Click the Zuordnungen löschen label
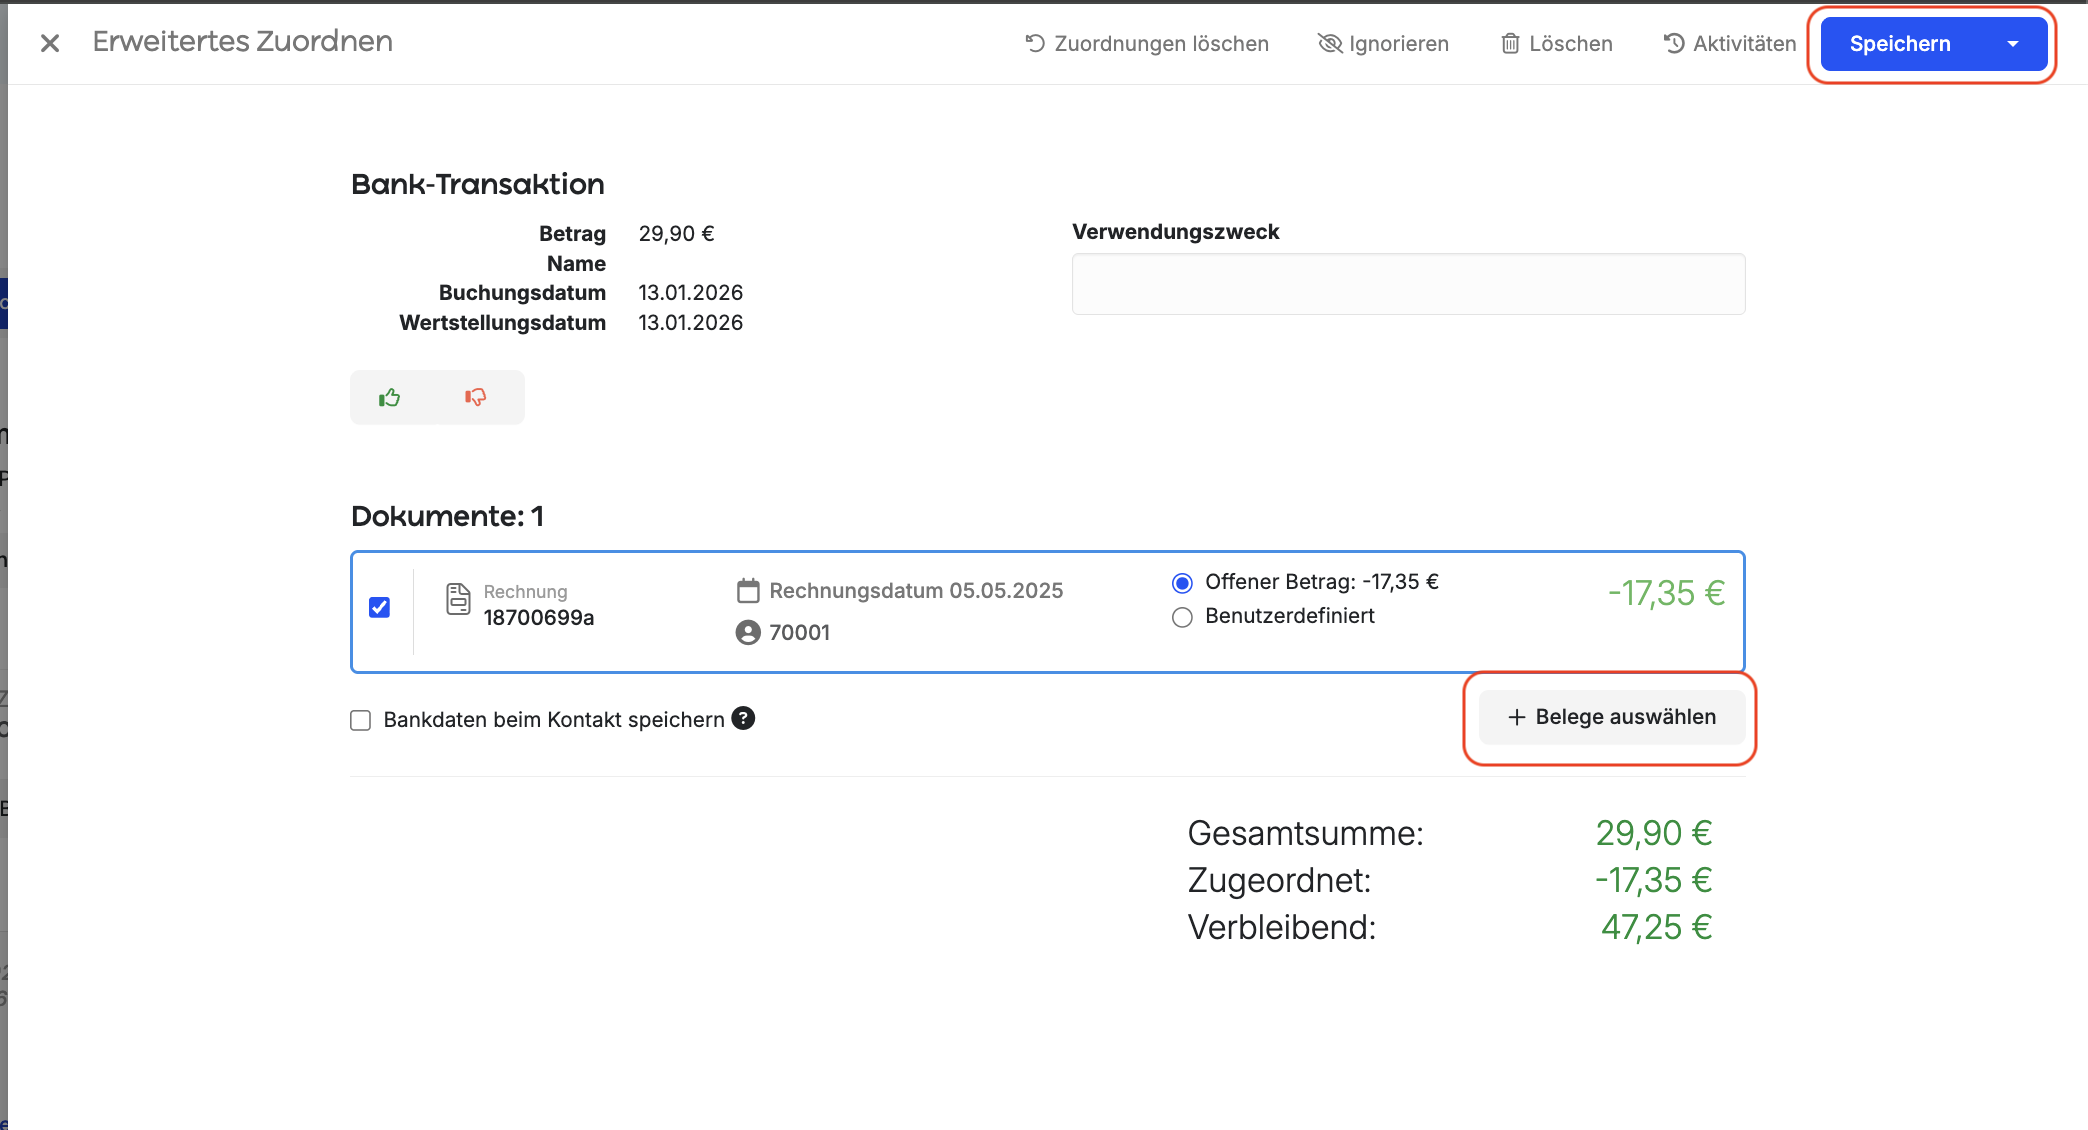This screenshot has width=2088, height=1130. coord(1162,44)
